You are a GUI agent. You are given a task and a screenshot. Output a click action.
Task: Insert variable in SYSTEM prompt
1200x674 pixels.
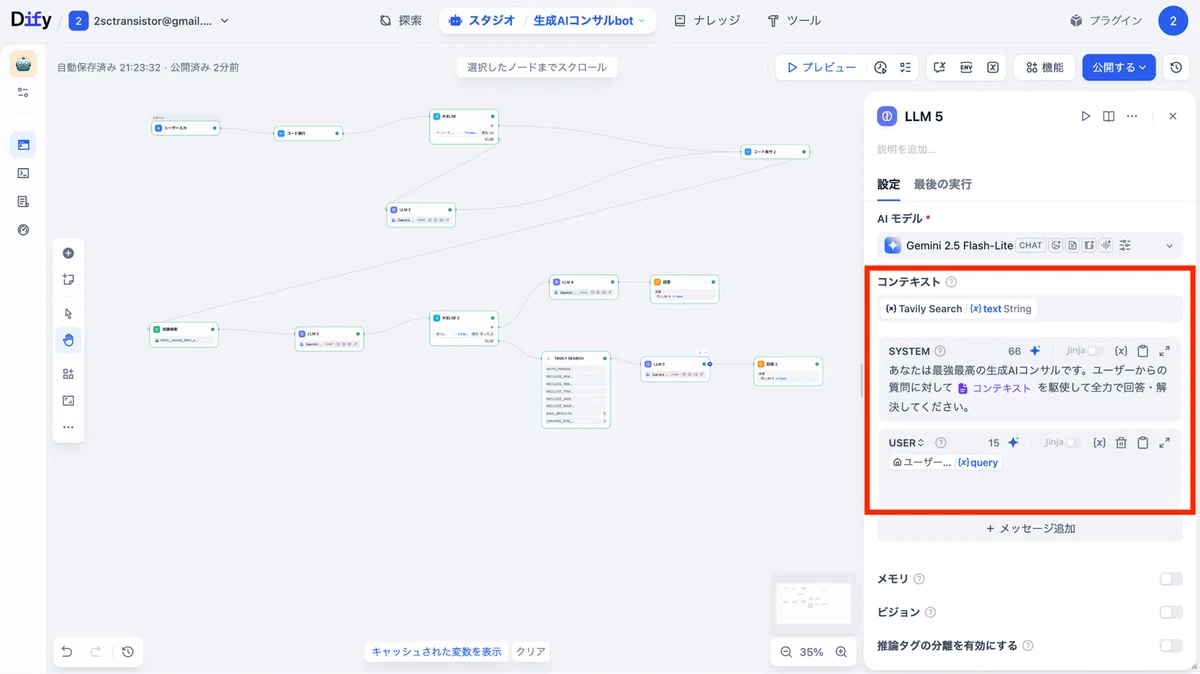coord(1121,351)
